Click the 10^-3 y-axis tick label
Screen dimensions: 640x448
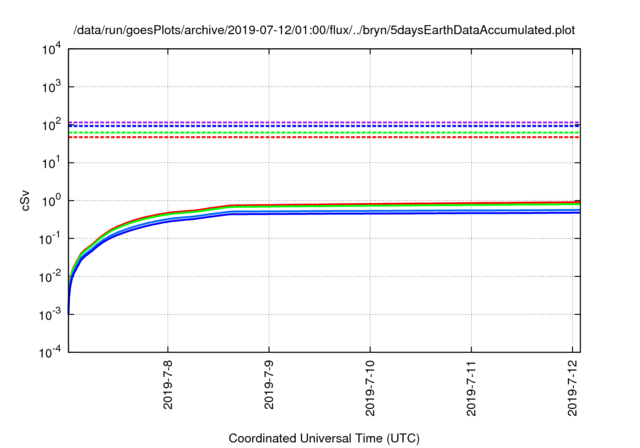(50, 315)
